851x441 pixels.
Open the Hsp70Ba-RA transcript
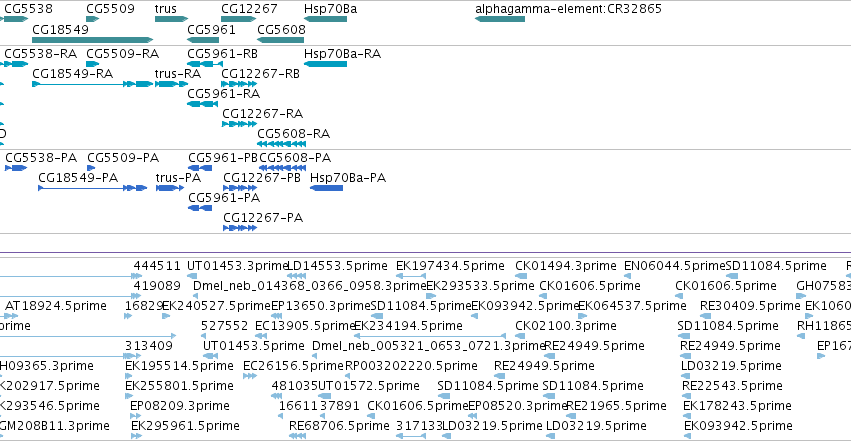click(325, 64)
